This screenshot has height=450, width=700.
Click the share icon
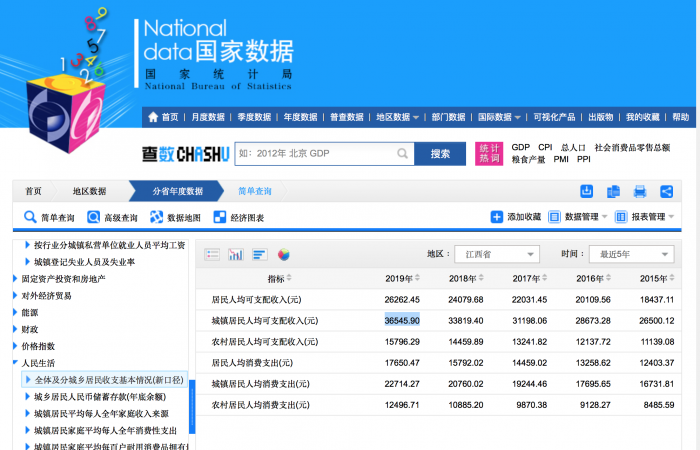(x=666, y=191)
